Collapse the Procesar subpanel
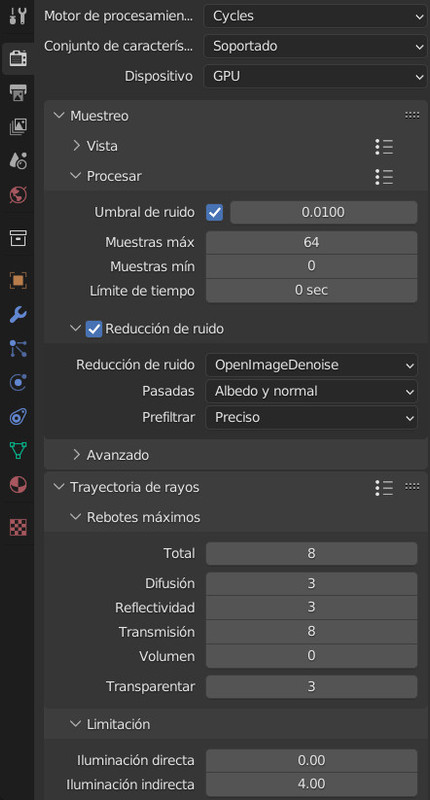 pyautogui.click(x=75, y=176)
